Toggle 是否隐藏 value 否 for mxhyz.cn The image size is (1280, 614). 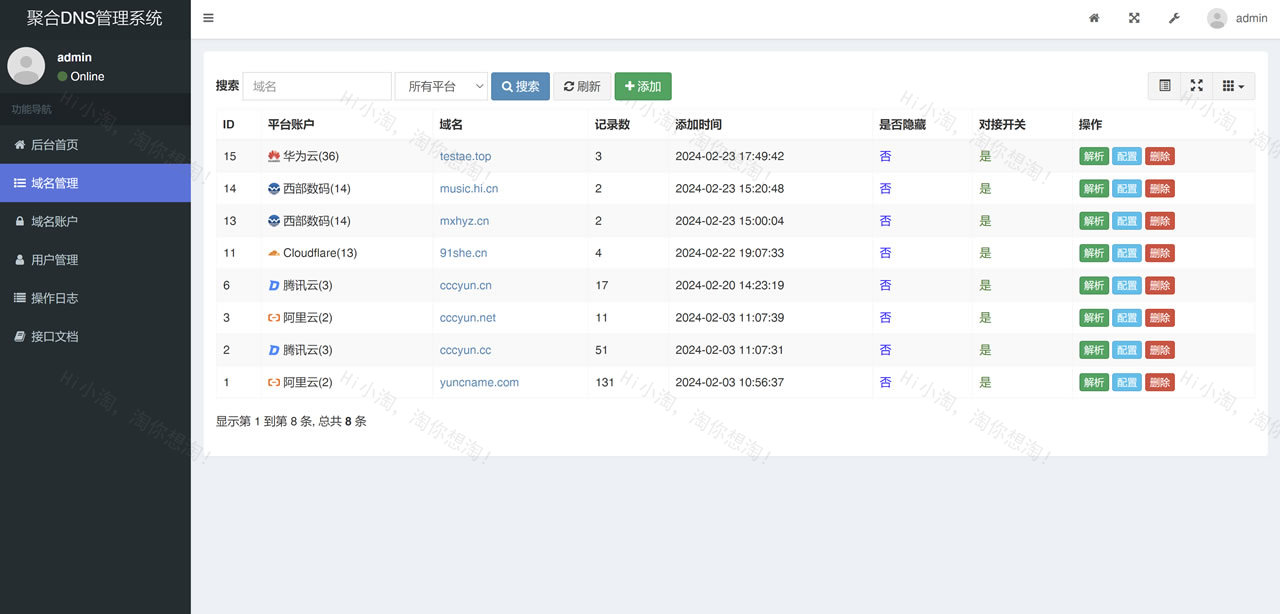[x=885, y=221]
